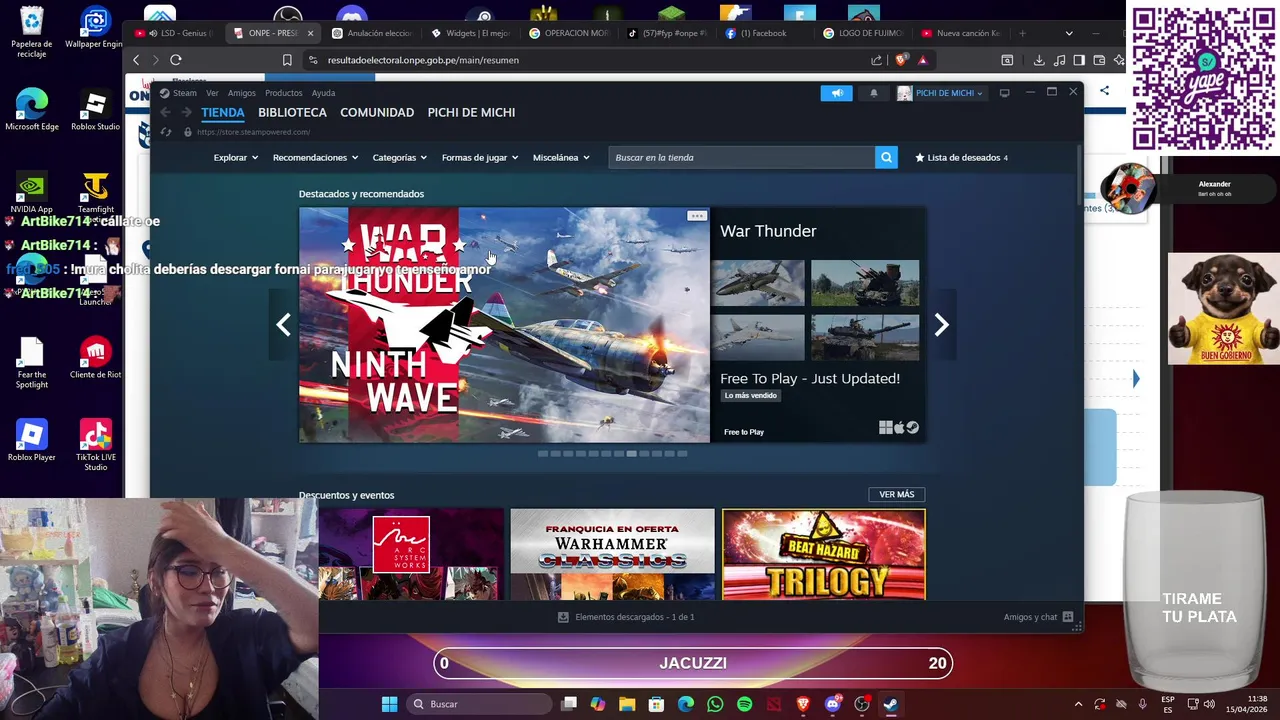Open the NVIDIA App desktop icon
This screenshot has height=720, width=1280.
coord(32,193)
